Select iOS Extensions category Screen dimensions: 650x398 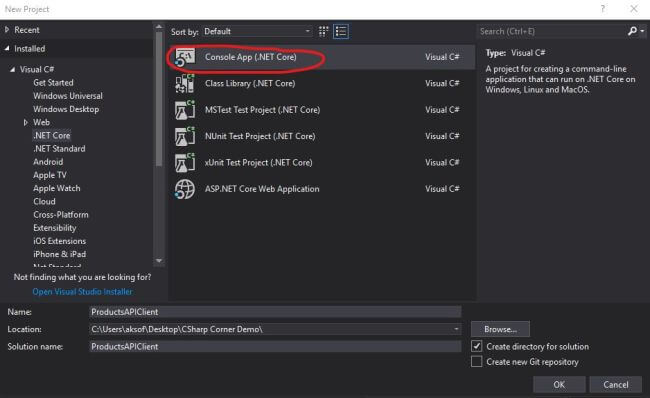pos(59,241)
